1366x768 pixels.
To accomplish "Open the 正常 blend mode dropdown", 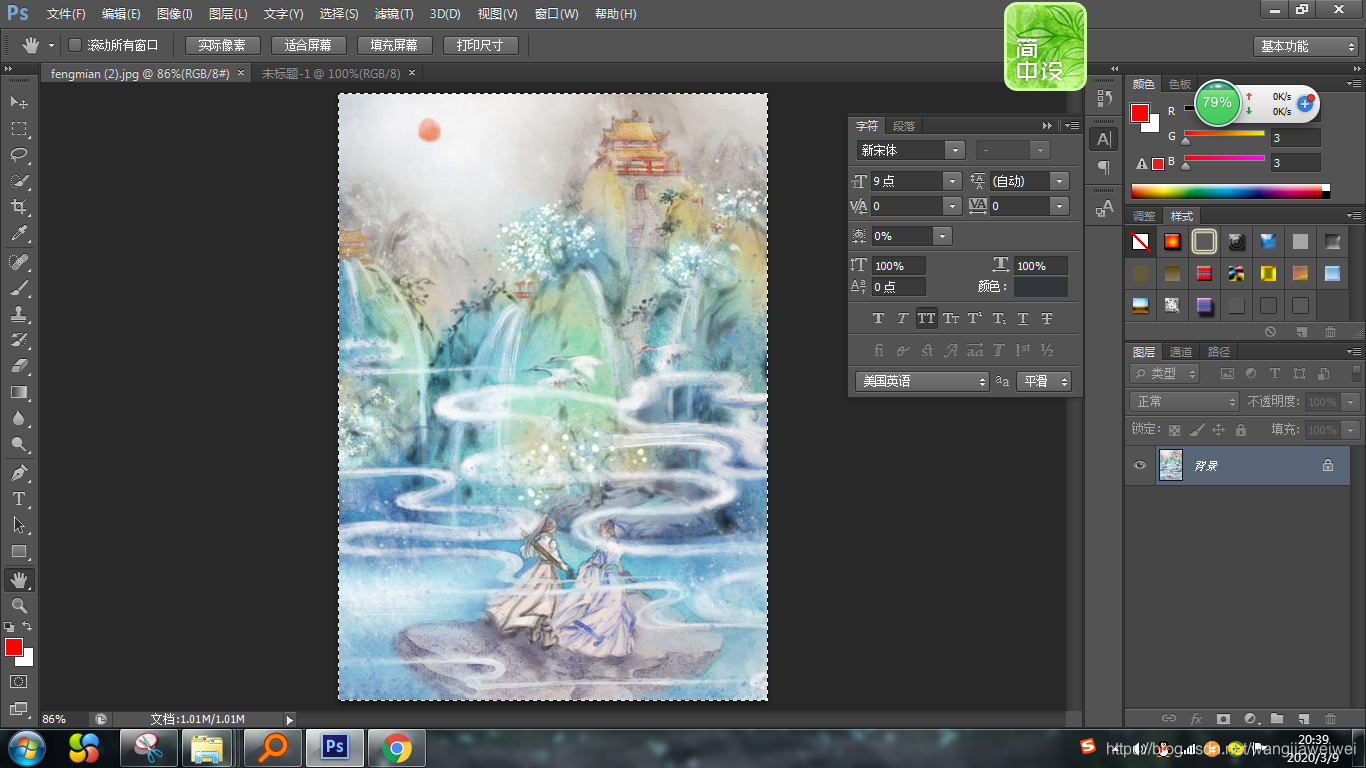I will tap(1185, 401).
